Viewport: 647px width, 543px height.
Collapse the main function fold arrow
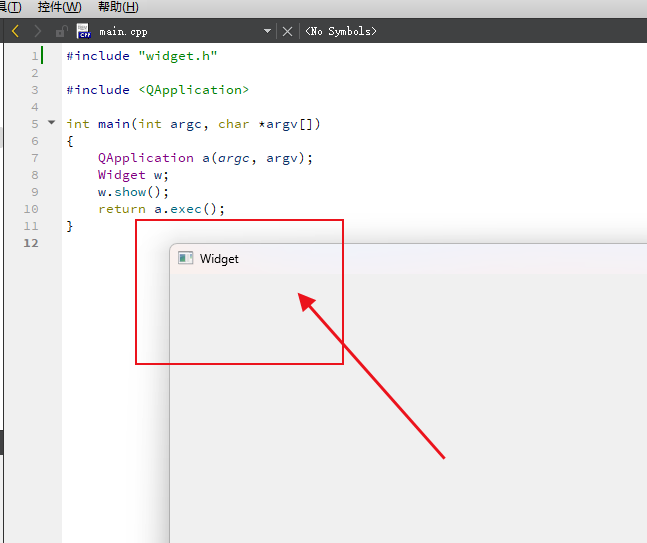coord(52,122)
